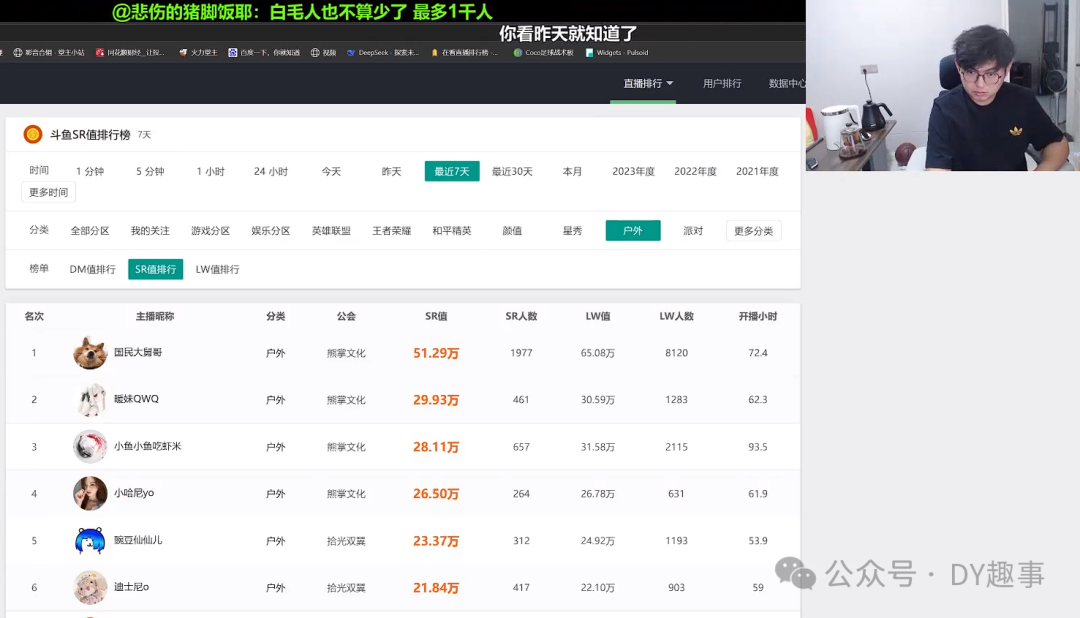Image resolution: width=1080 pixels, height=618 pixels.
Task: Select the 昨天 time filter
Action: [391, 172]
